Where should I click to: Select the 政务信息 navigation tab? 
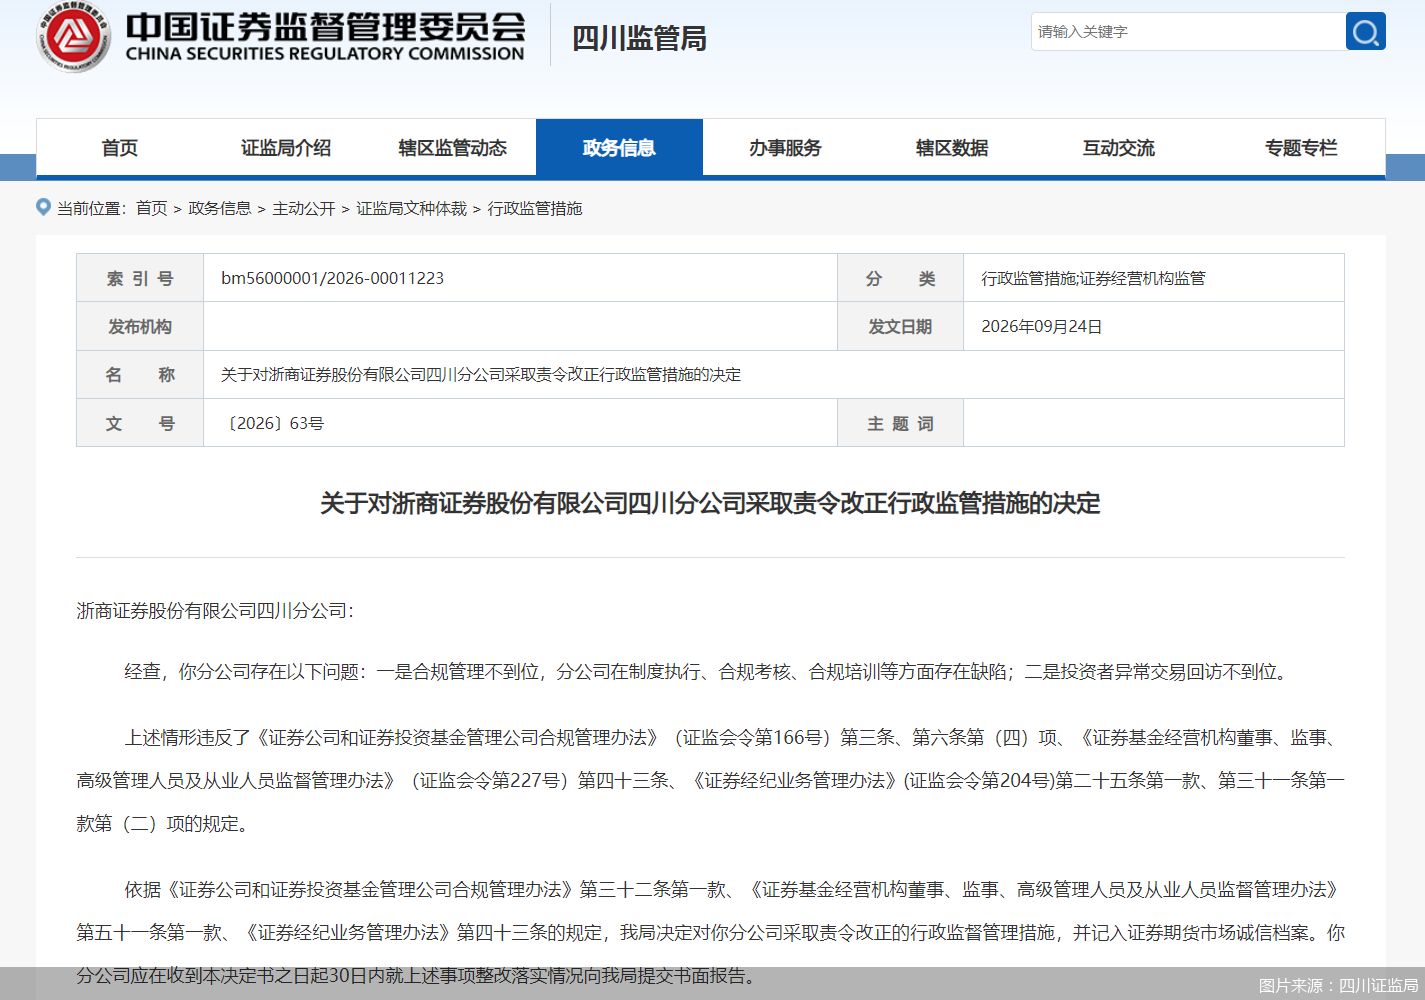(619, 148)
